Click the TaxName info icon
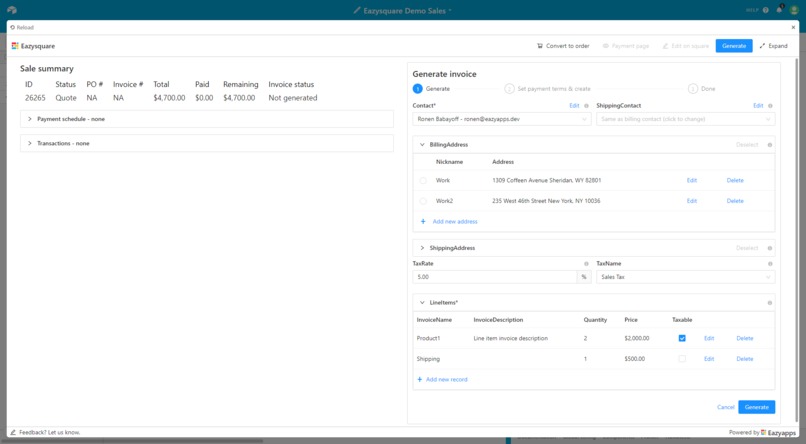This screenshot has width=806, height=444. (770, 264)
